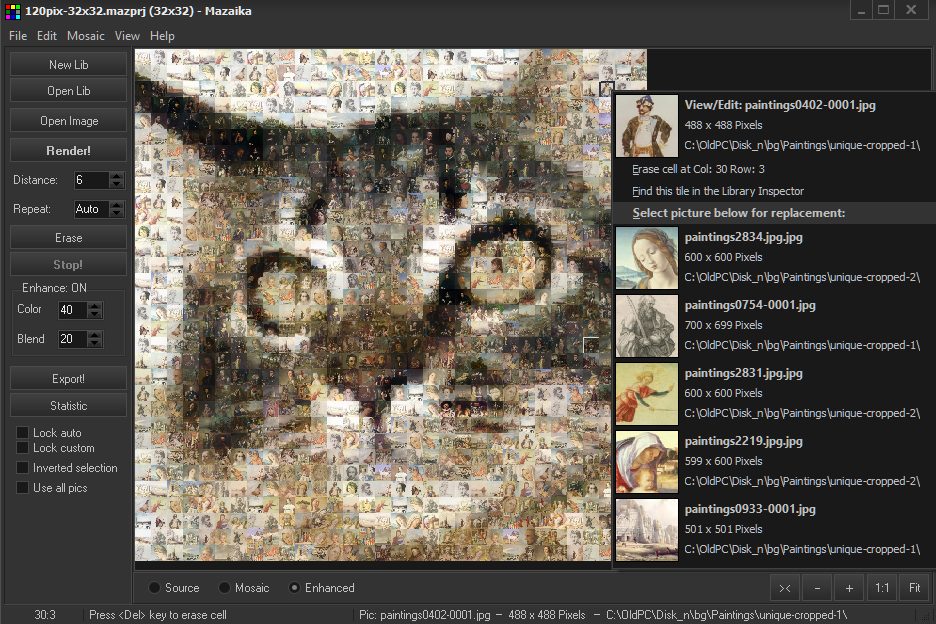Click Export! to save the mosaic
Viewport: 936px width, 624px height.
(68, 378)
